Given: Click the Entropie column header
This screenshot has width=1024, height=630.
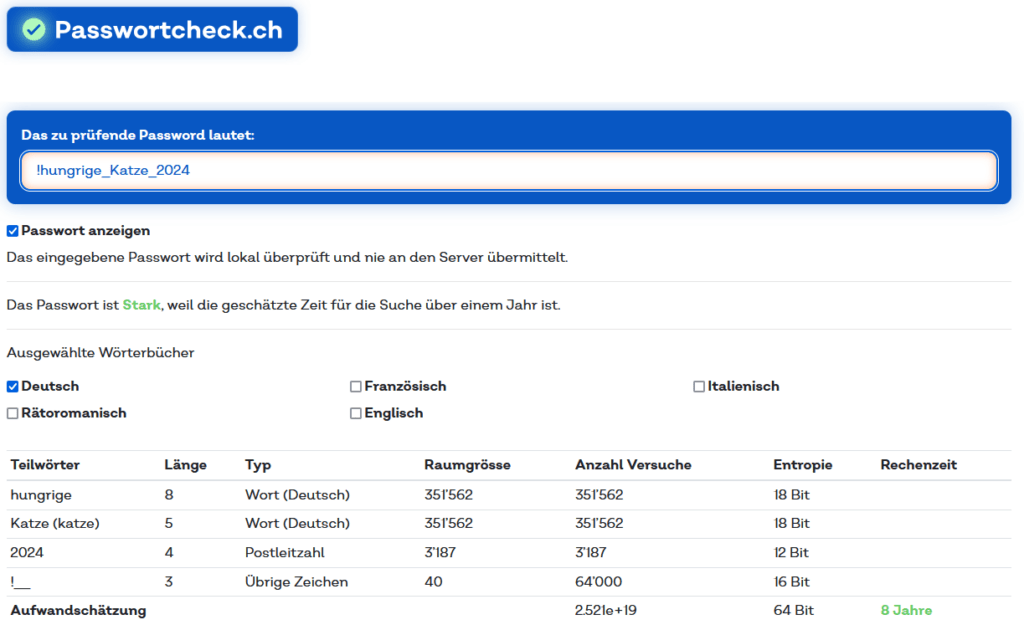Looking at the screenshot, I should 802,465.
